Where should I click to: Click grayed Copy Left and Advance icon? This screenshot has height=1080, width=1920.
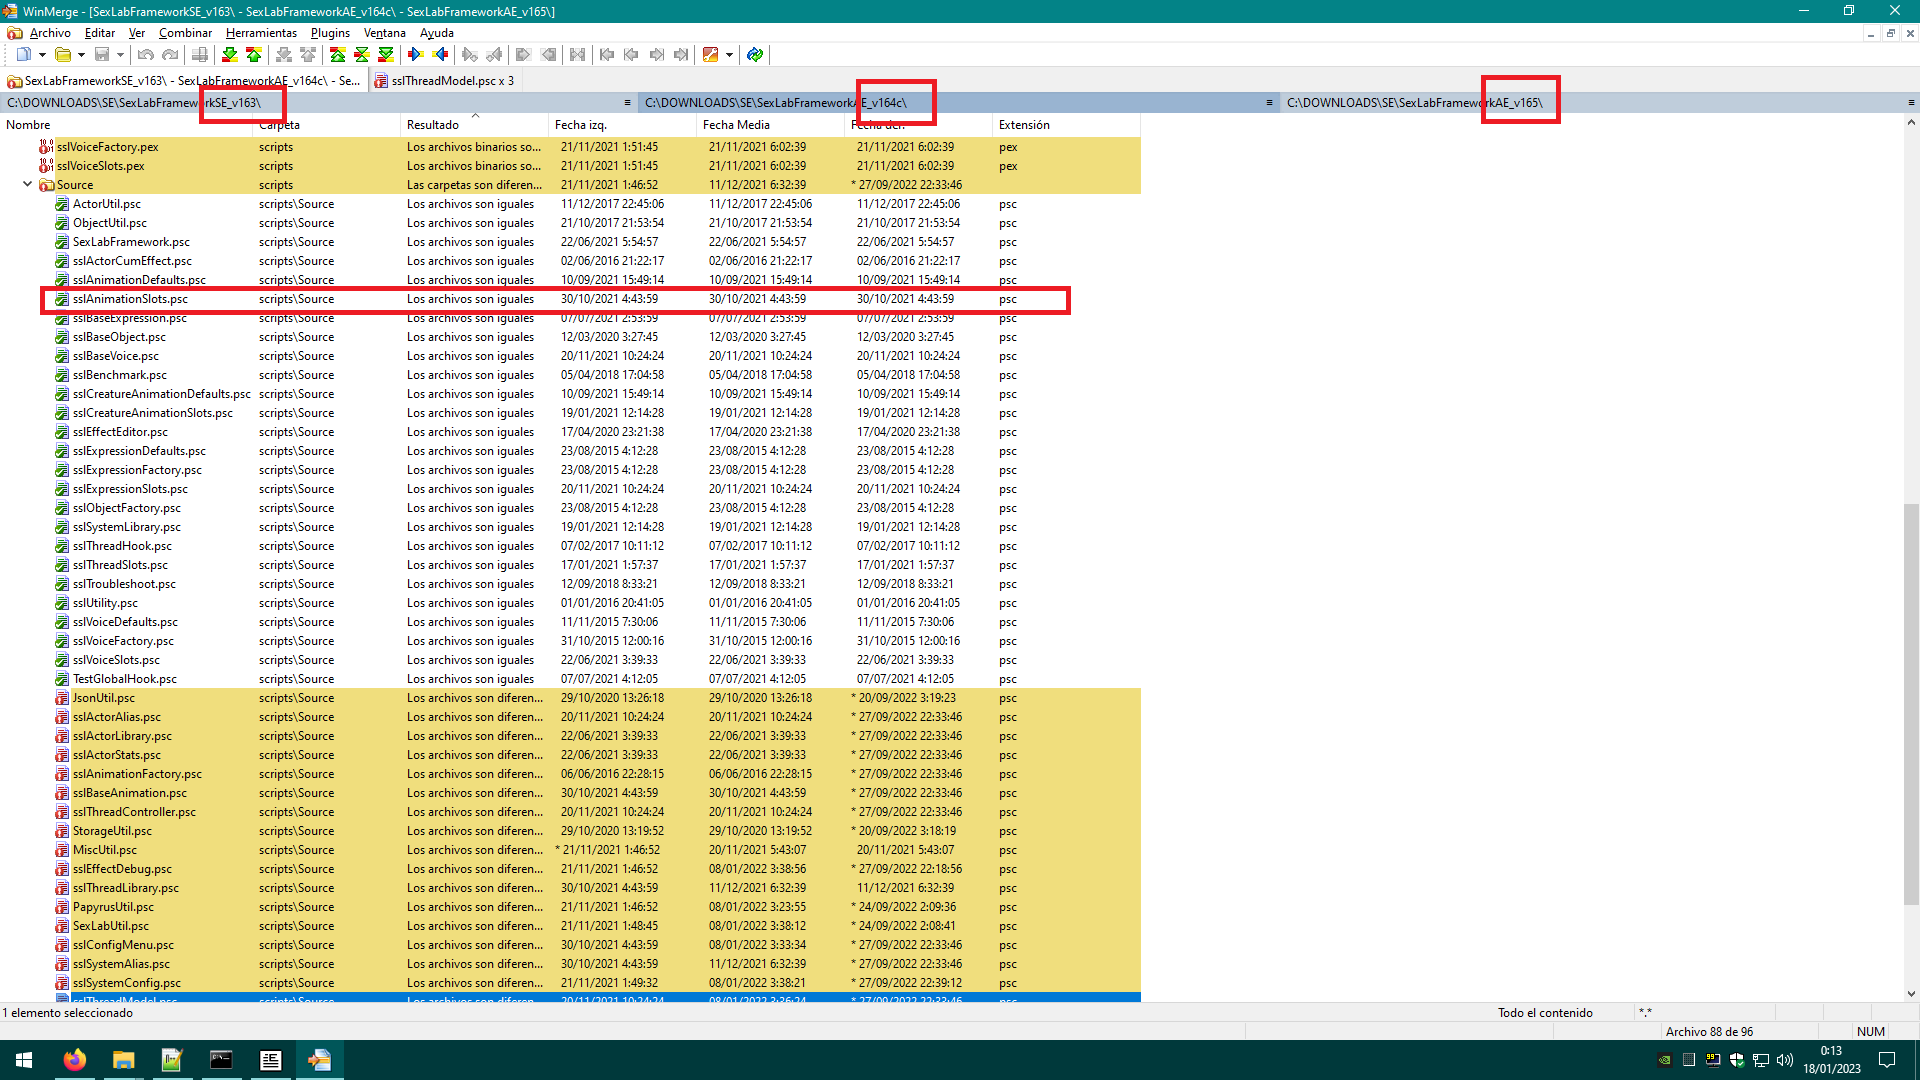coord(494,55)
